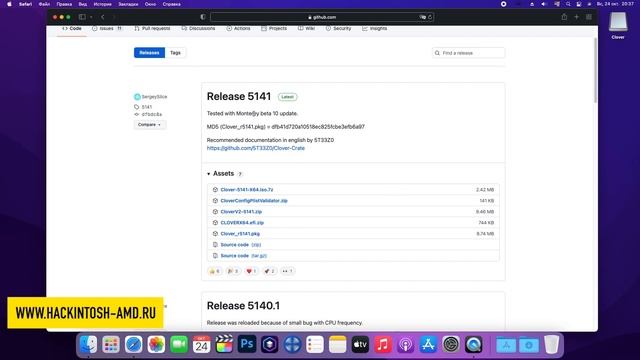Download Source code tar.gz

244,256
